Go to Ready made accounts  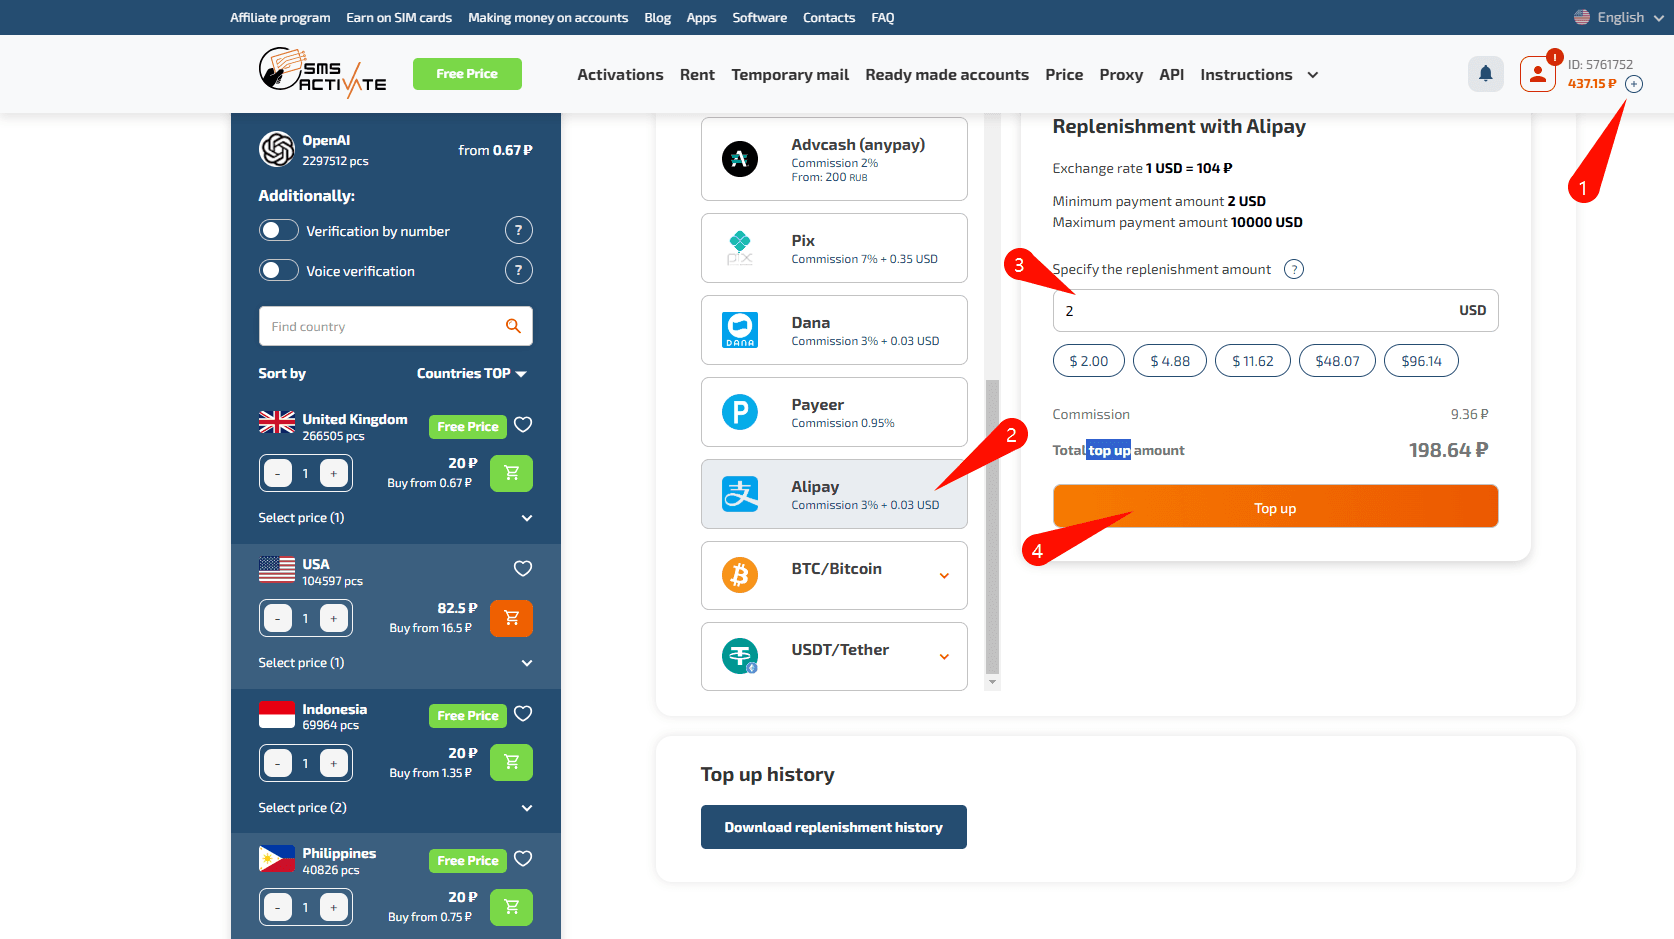coord(946,75)
